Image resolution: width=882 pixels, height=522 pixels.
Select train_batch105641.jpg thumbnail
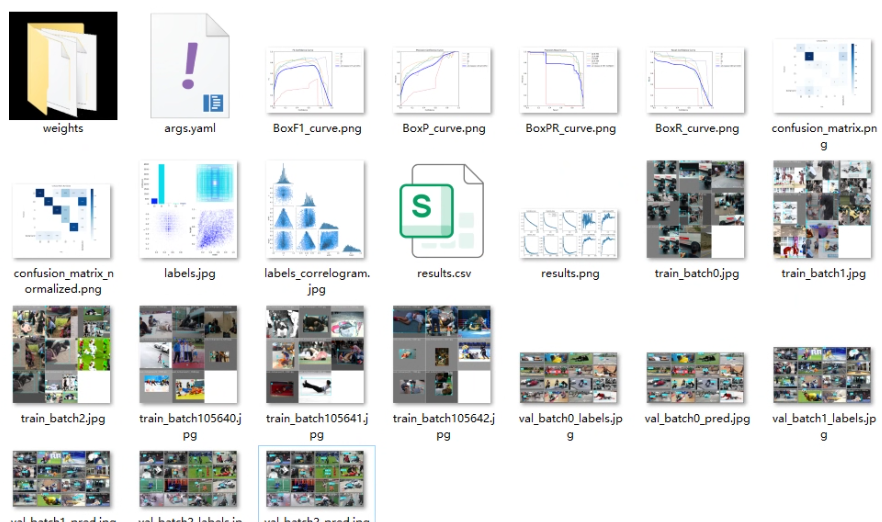pos(315,354)
